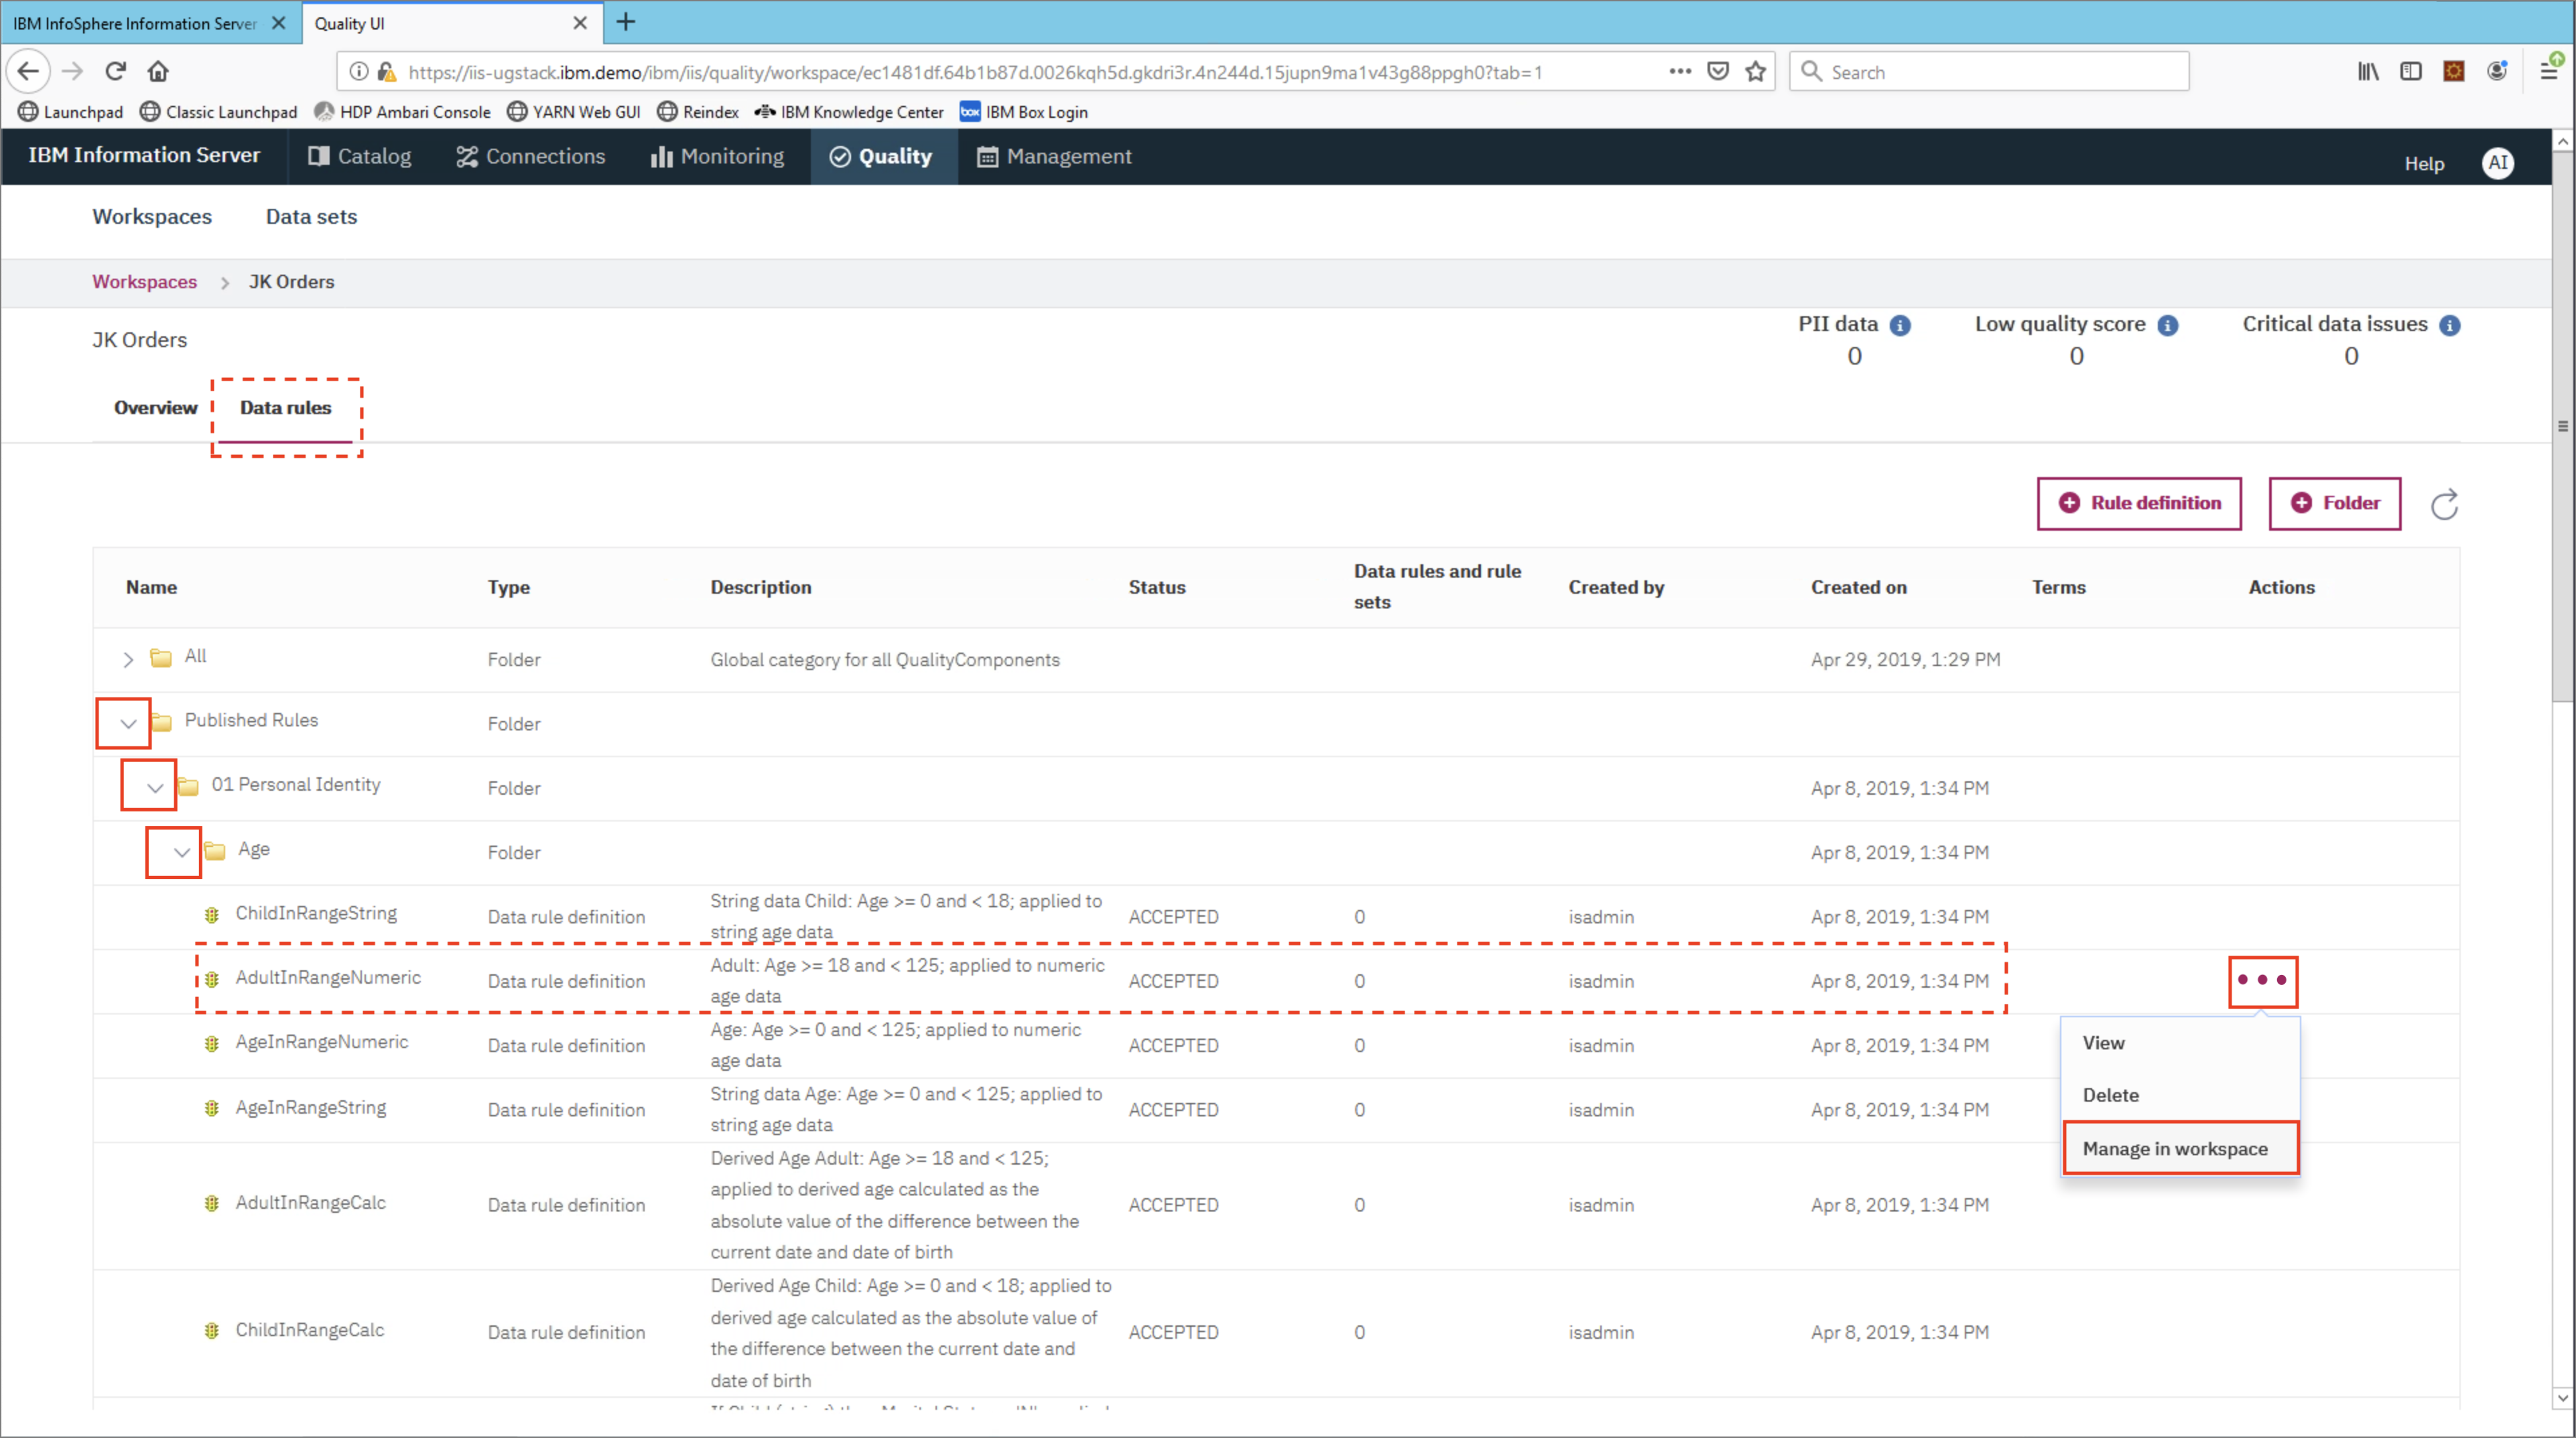
Task: Open actions ellipsis for AdultInRangeNumeric
Action: (x=2262, y=980)
